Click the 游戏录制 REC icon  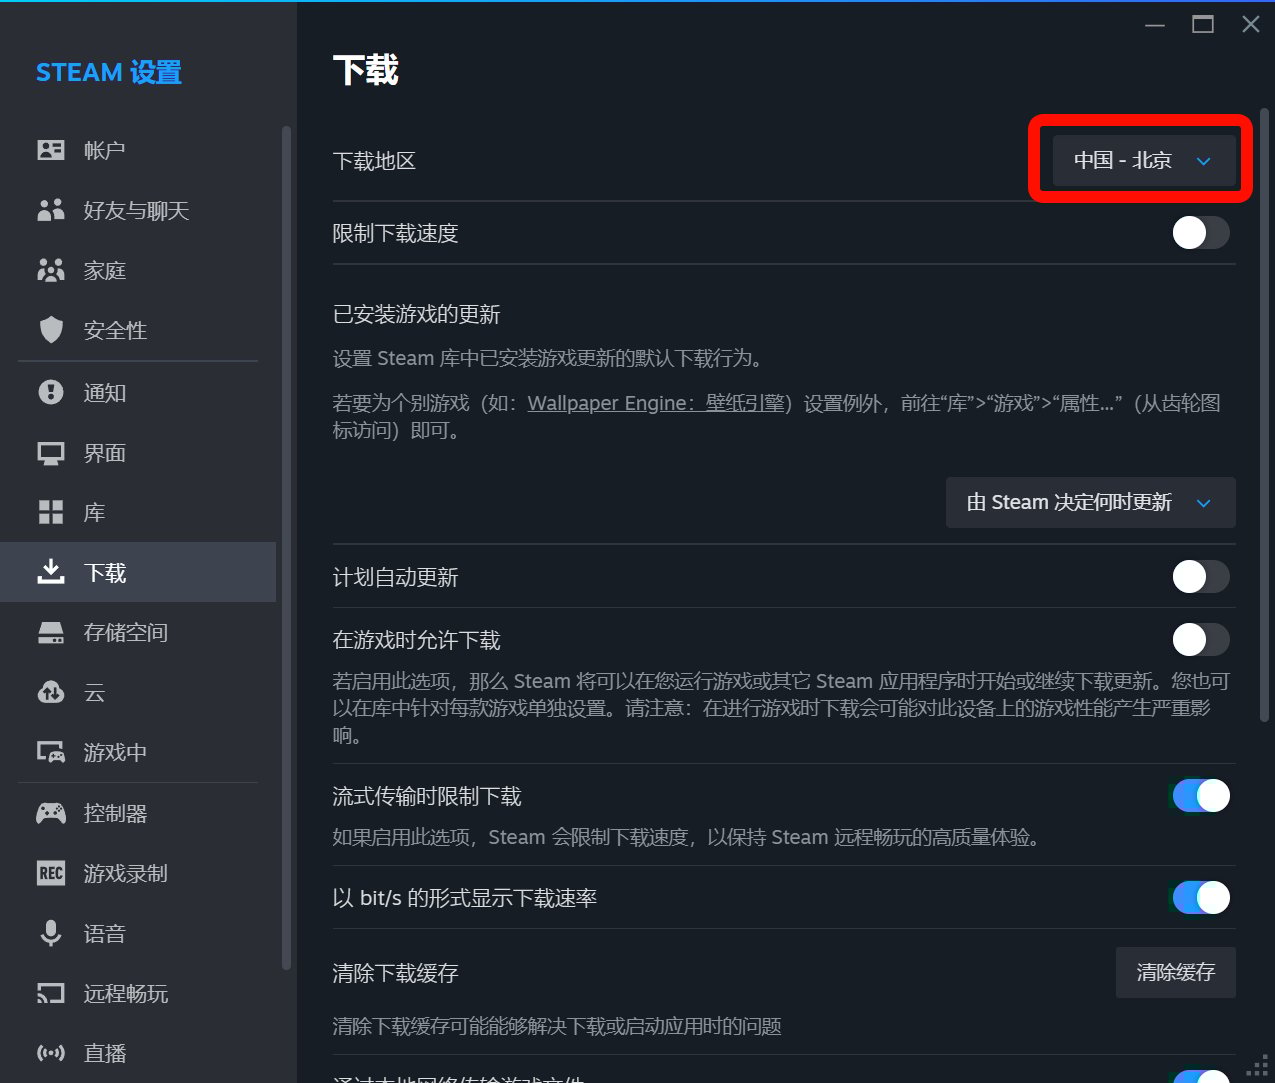[51, 873]
